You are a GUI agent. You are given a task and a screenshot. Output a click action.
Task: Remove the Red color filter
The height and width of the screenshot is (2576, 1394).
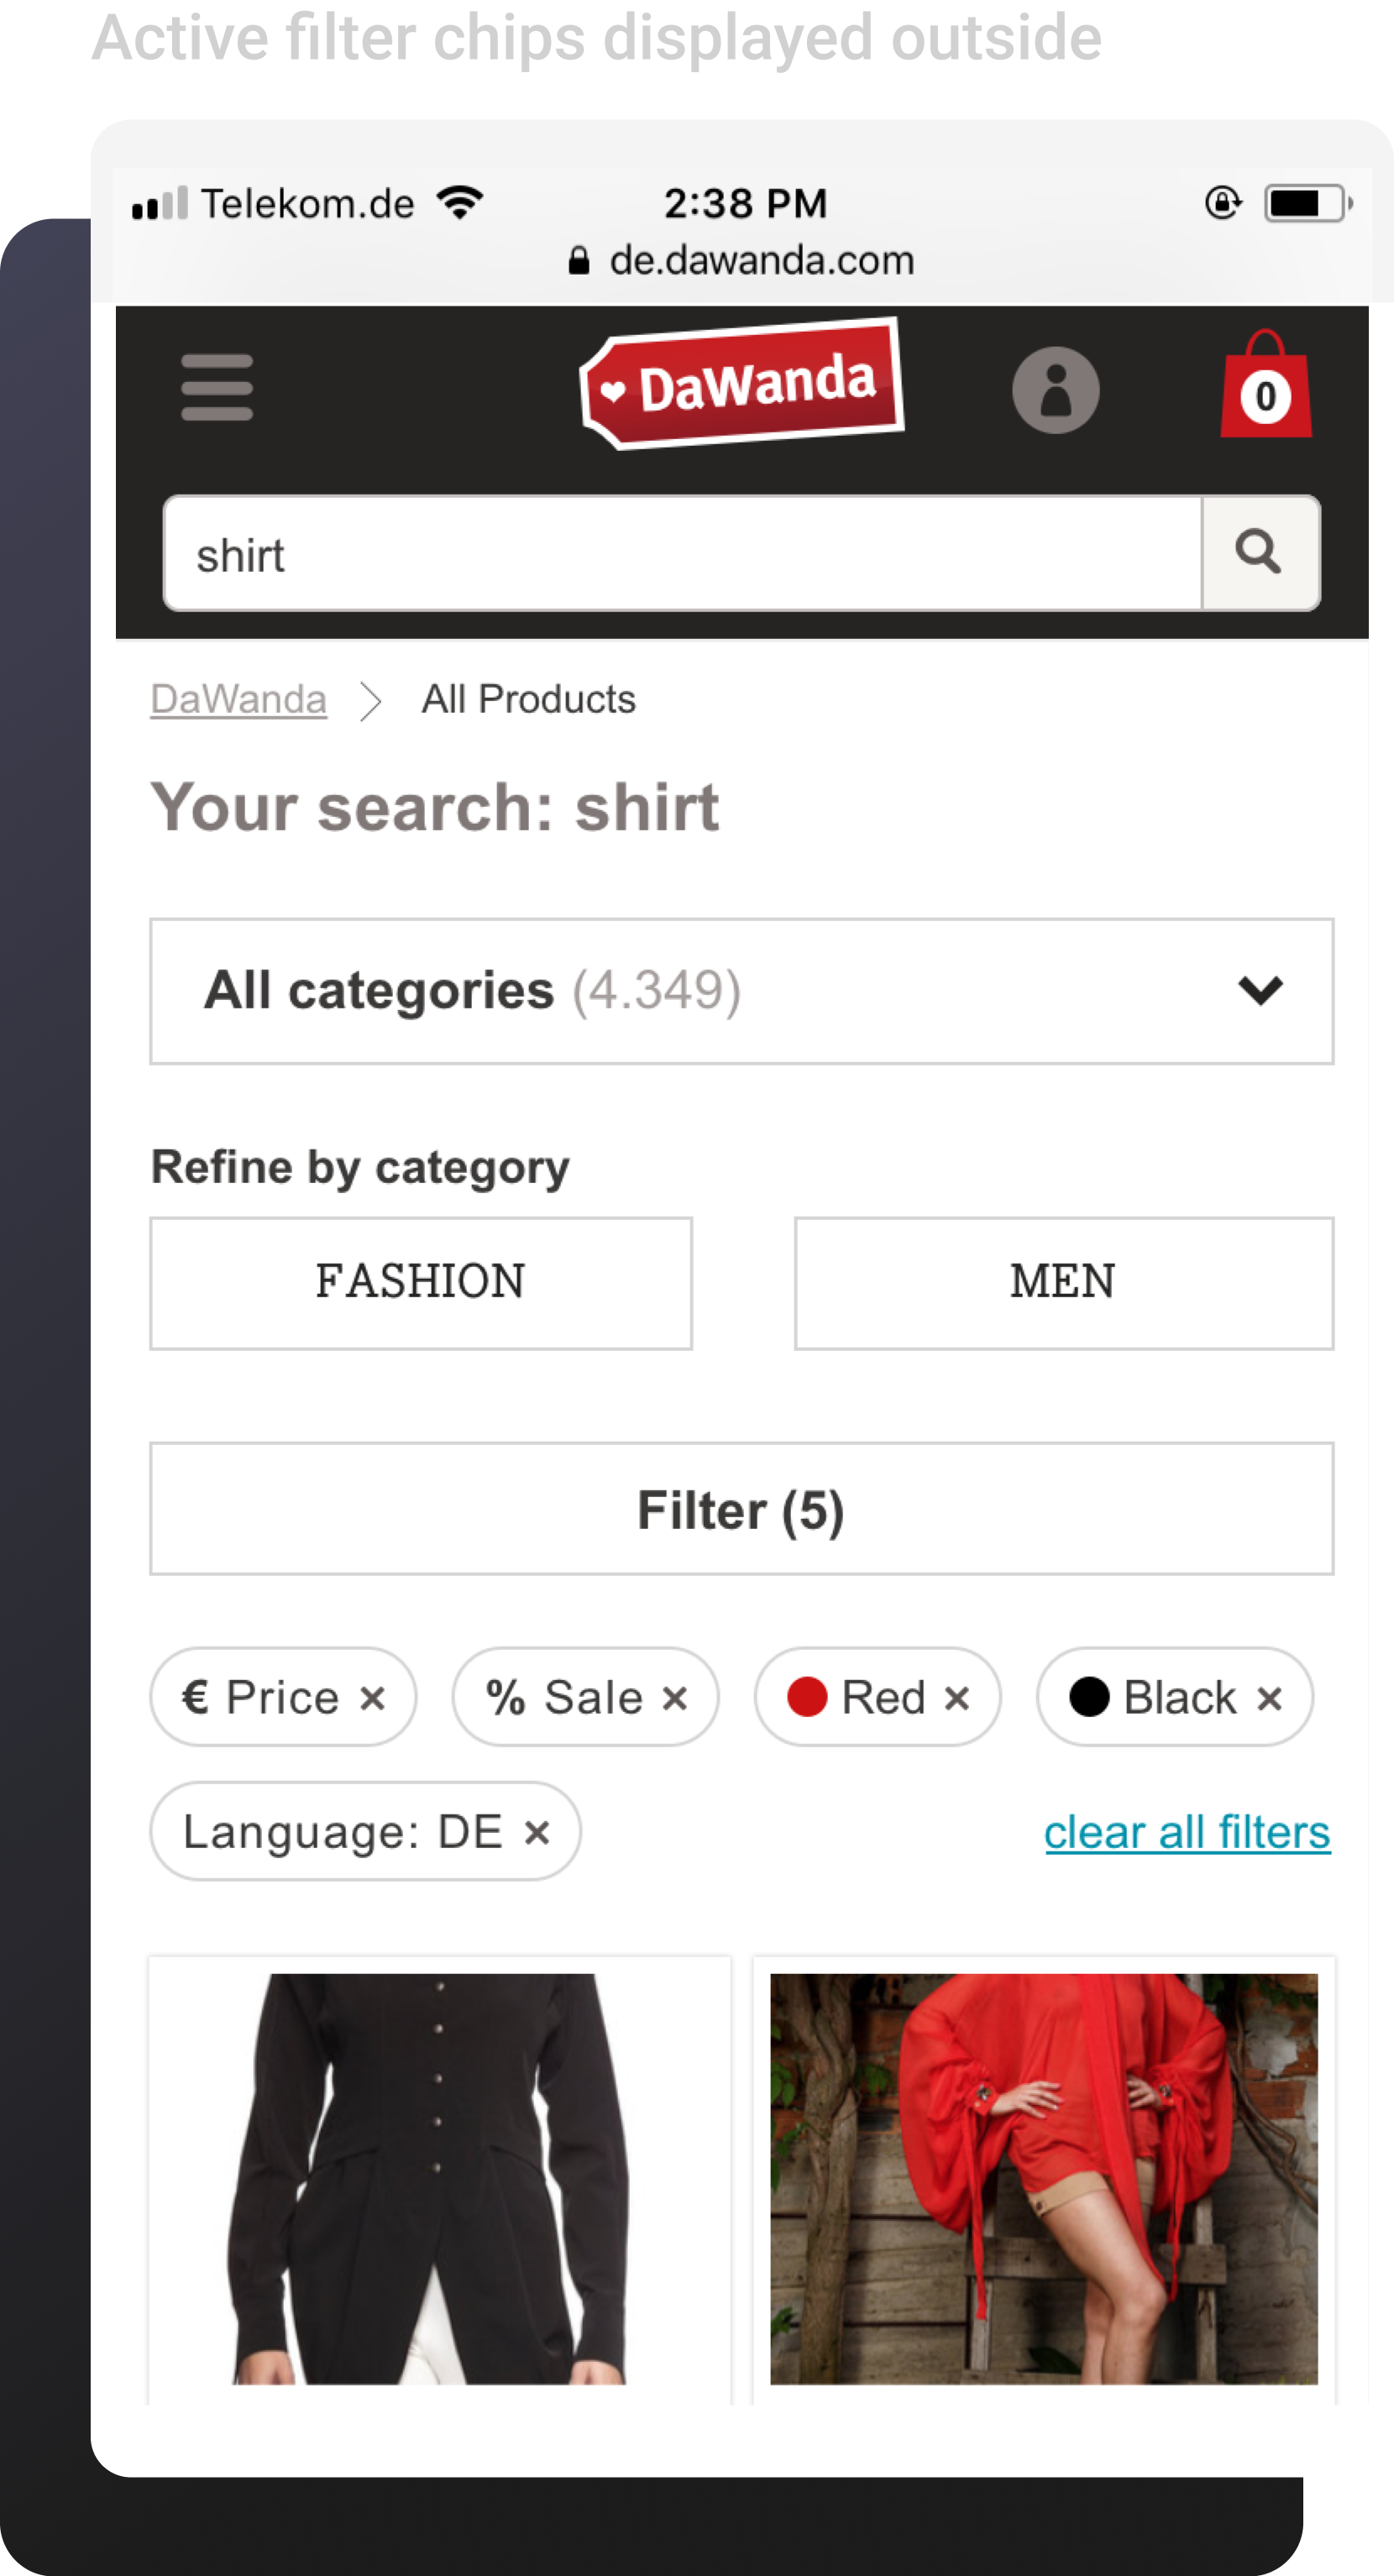pyautogui.click(x=957, y=1697)
